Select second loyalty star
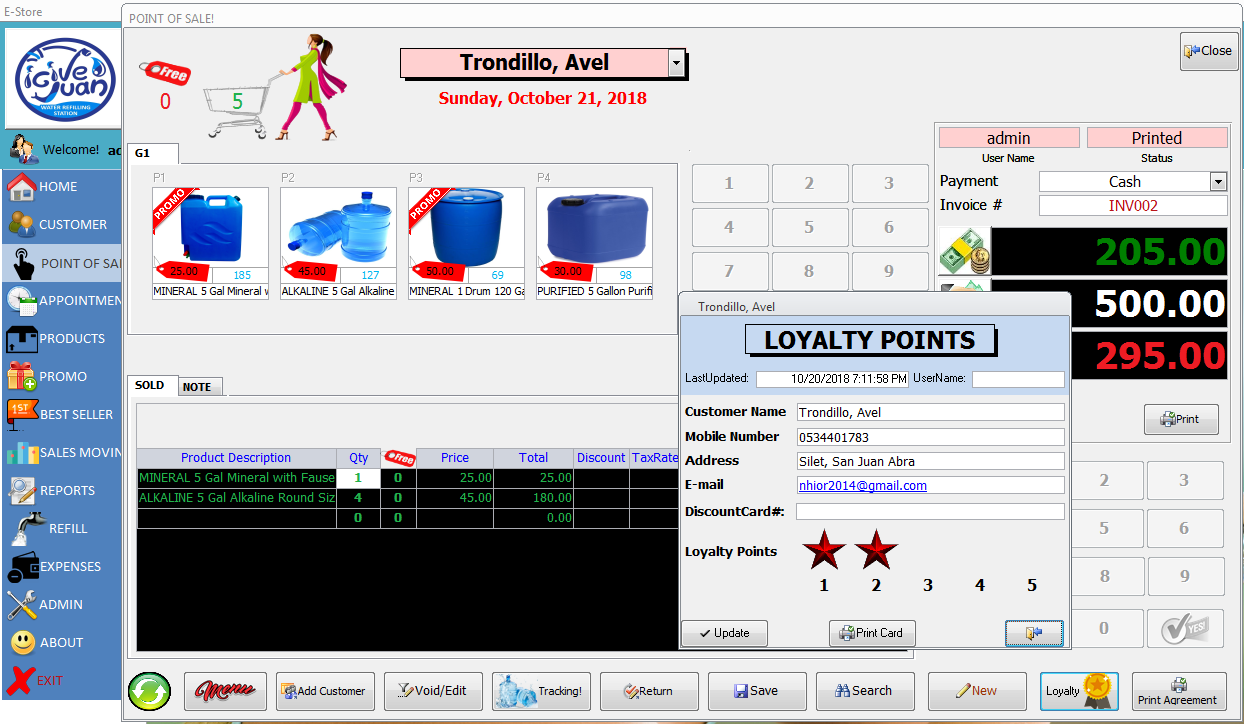Screen dimensions: 1244x724 [x=876, y=550]
